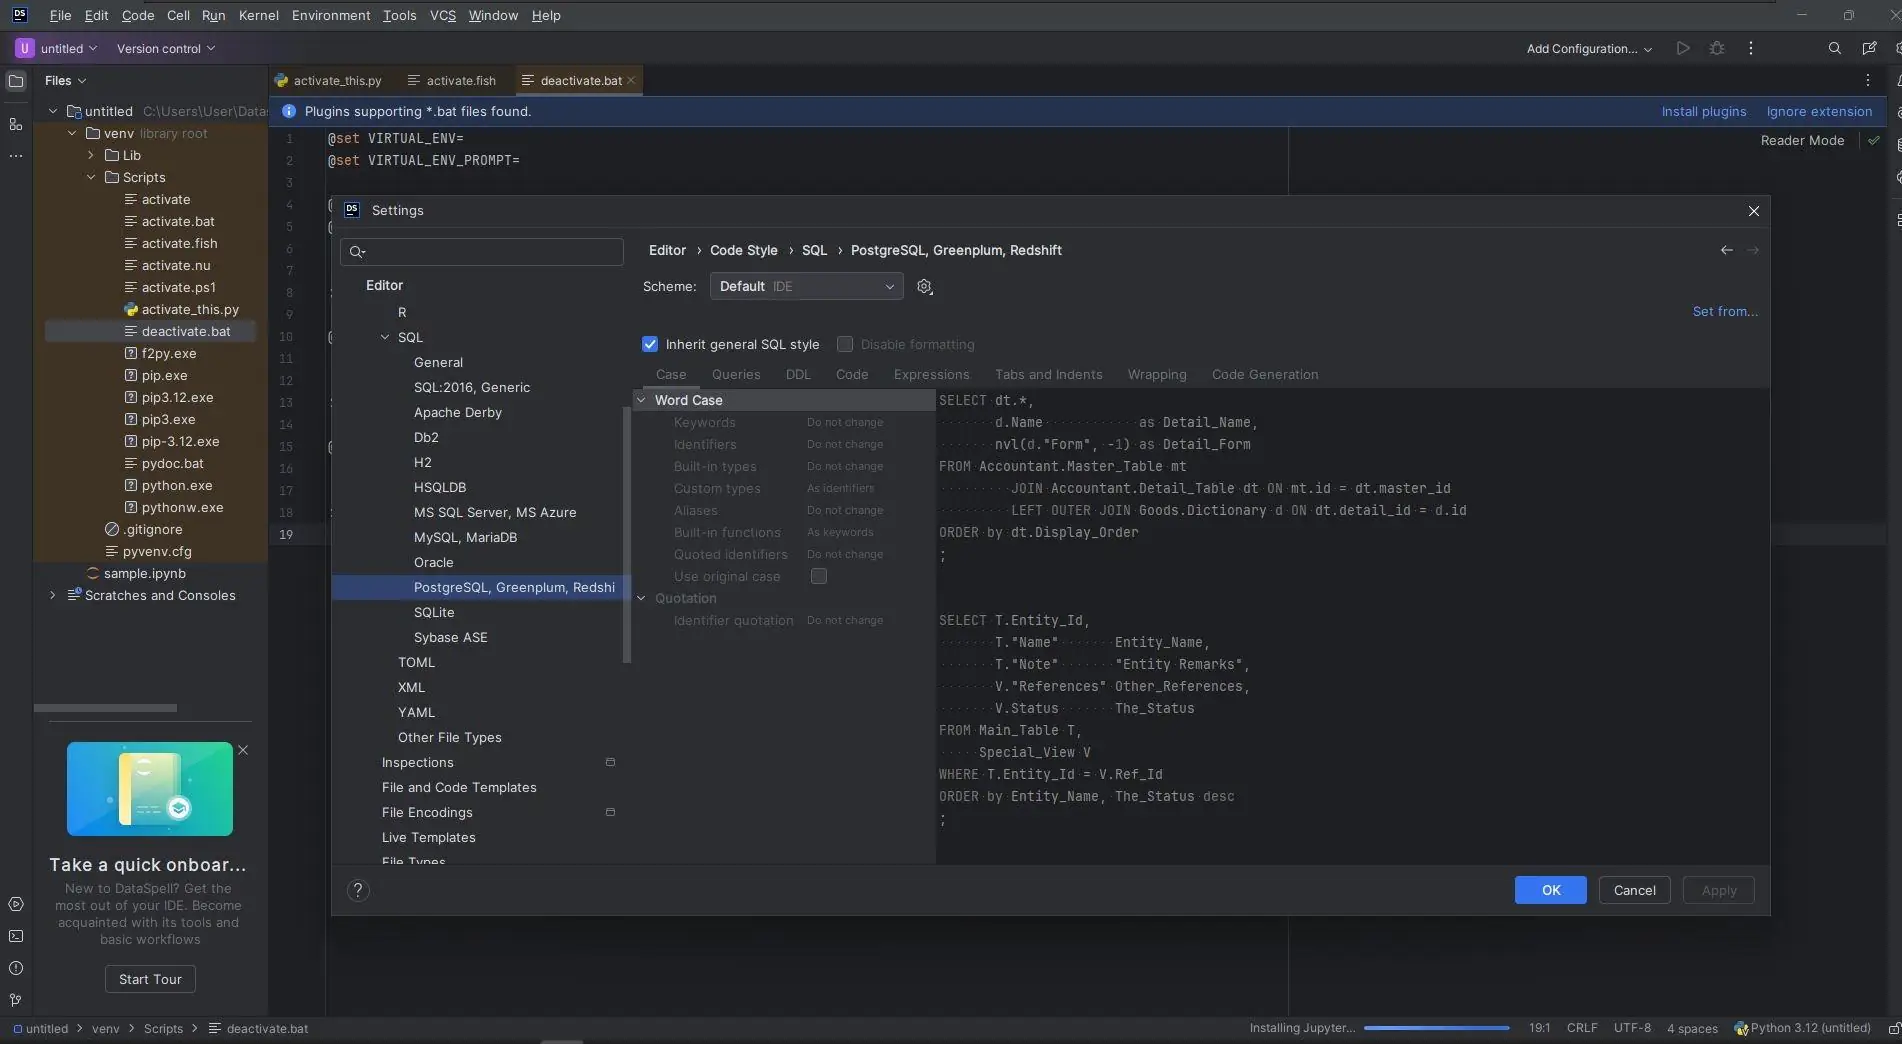Open sample.ipynb in the Files tree
This screenshot has width=1902, height=1044.
pos(144,574)
